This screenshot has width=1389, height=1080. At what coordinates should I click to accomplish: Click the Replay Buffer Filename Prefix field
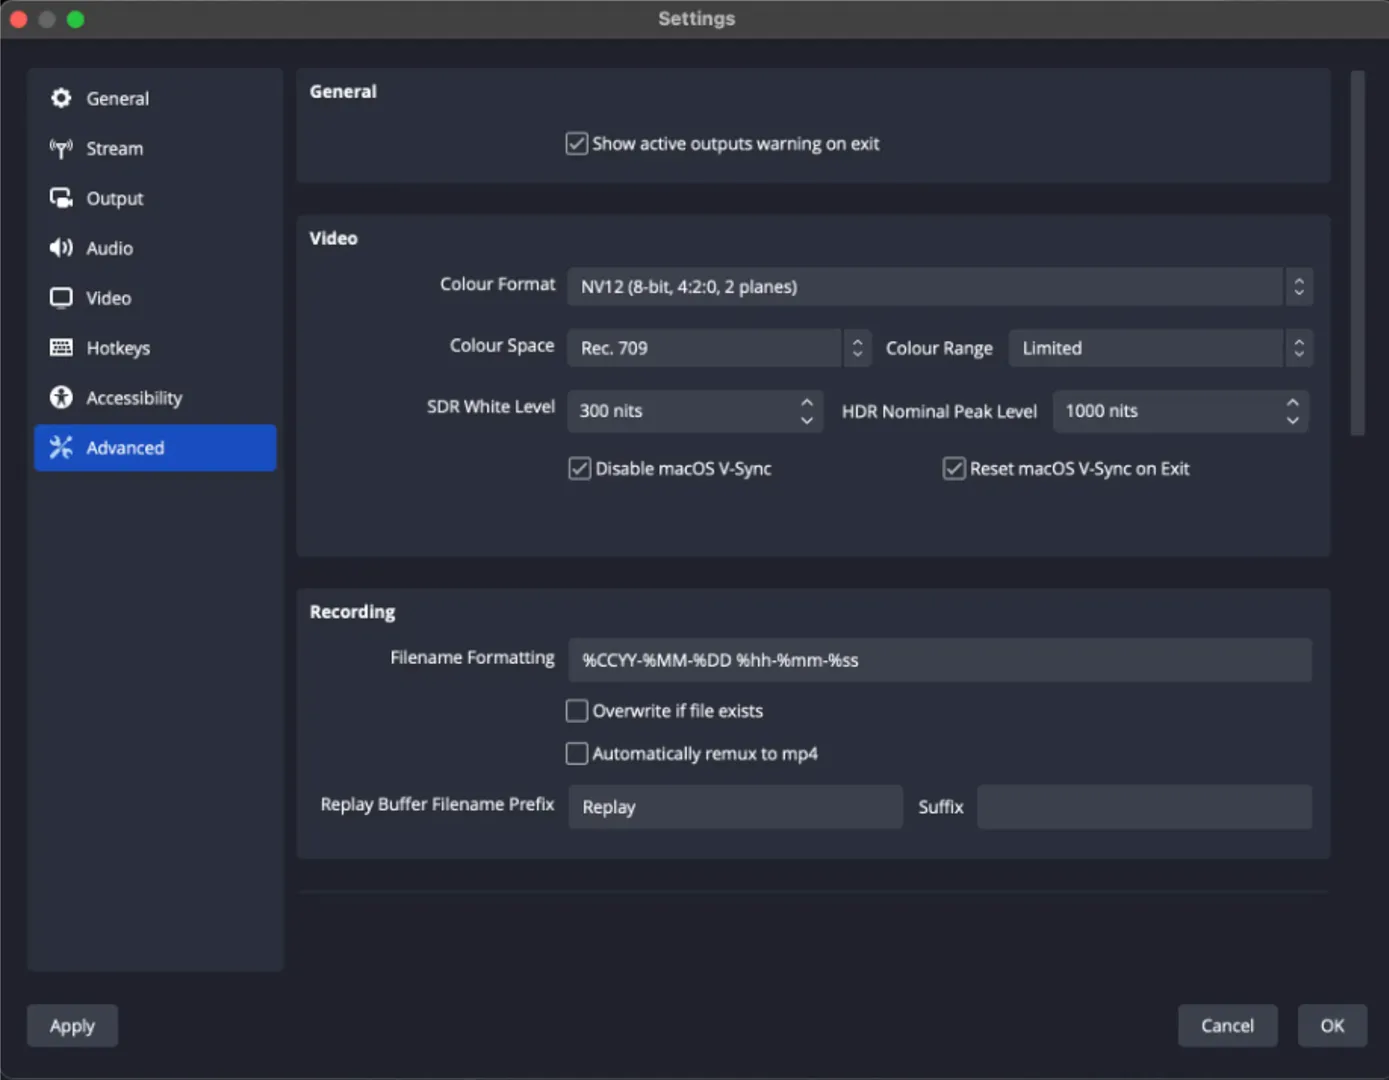(735, 807)
